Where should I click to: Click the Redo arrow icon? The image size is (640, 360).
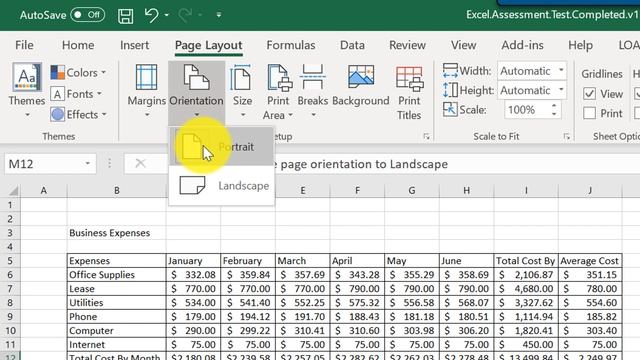tap(185, 15)
